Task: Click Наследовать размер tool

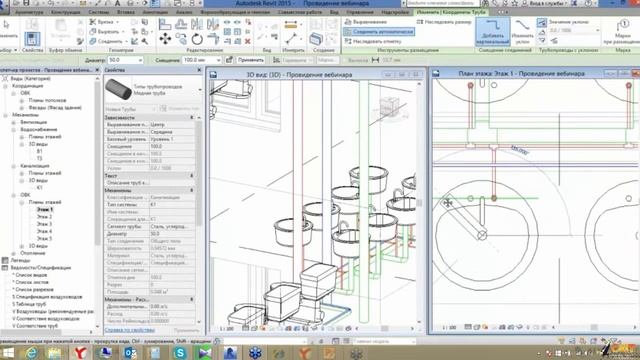Action: (444, 22)
